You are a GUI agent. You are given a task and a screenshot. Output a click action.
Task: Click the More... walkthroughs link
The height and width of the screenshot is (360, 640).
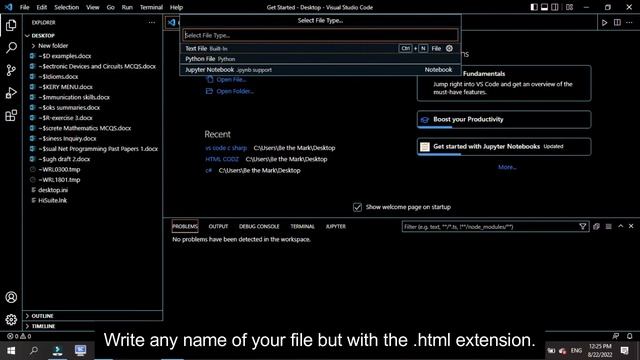[507, 167]
